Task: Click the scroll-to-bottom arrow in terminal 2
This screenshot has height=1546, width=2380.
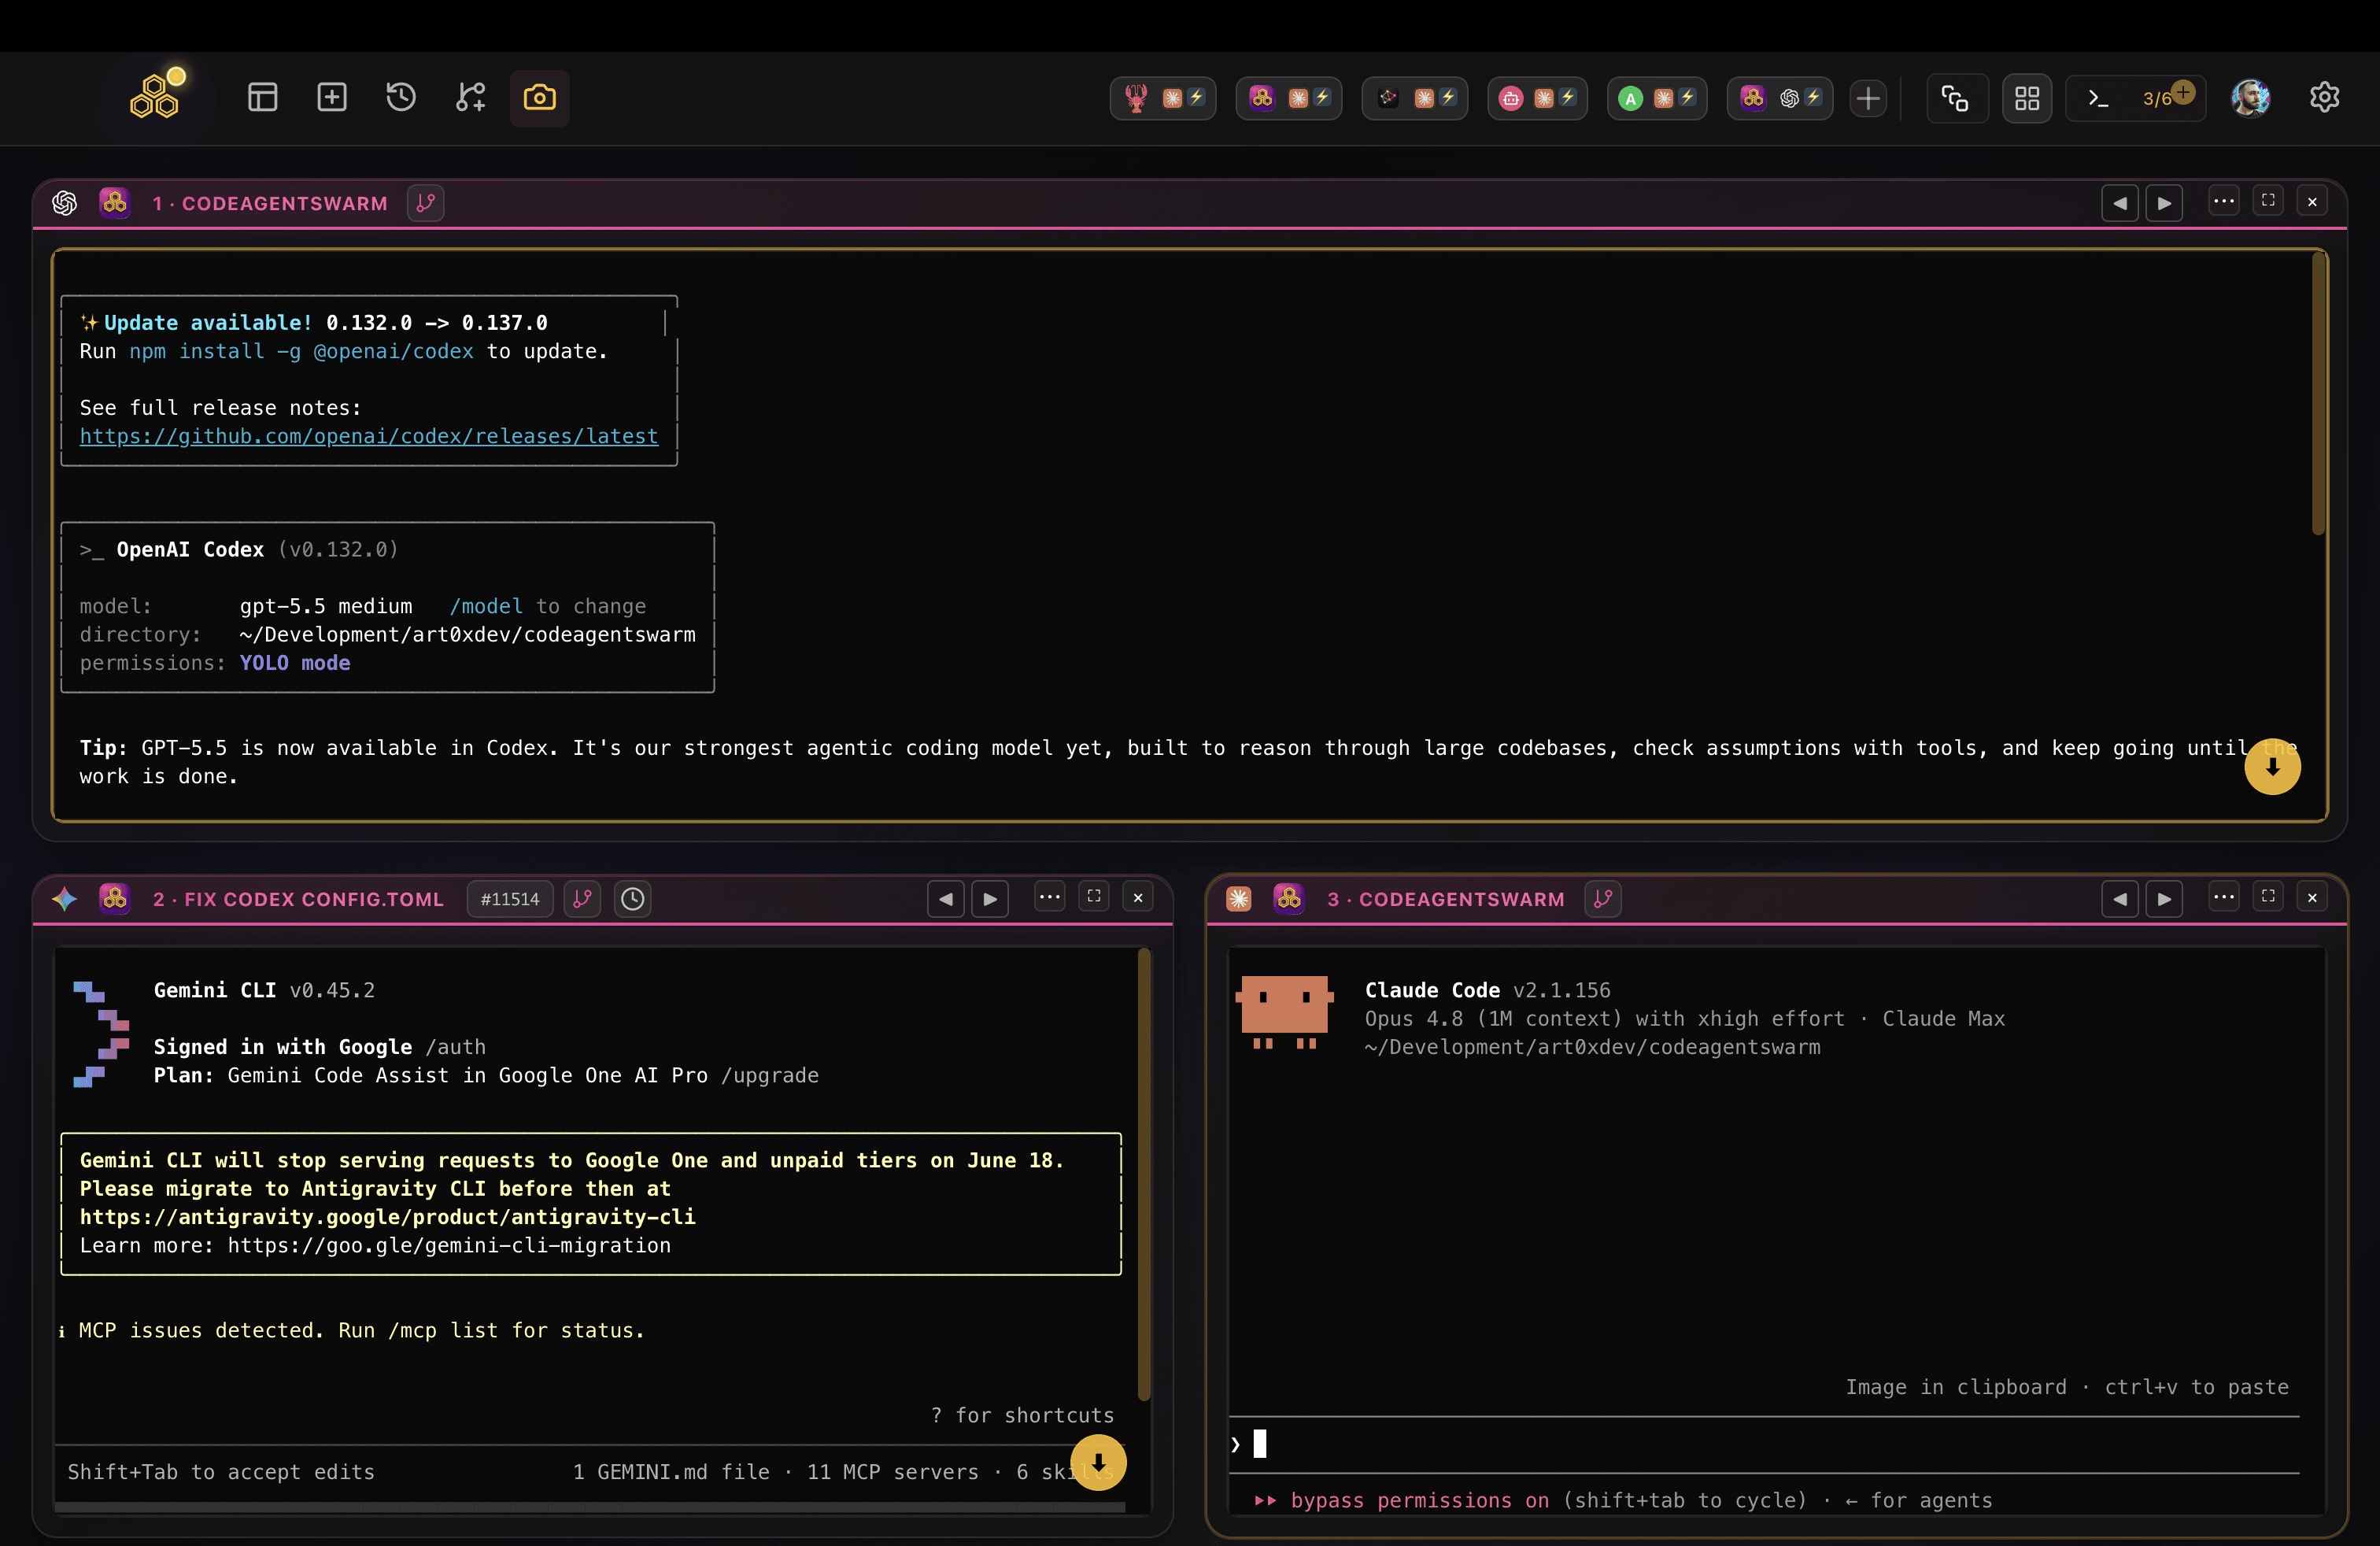Action: coord(1098,1462)
